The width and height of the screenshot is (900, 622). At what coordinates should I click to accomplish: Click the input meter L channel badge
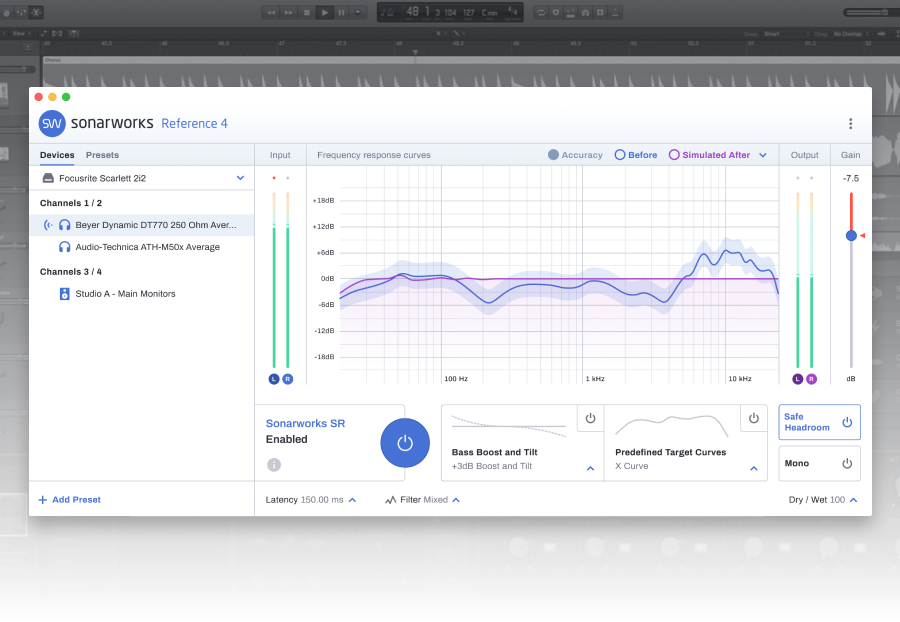click(274, 379)
